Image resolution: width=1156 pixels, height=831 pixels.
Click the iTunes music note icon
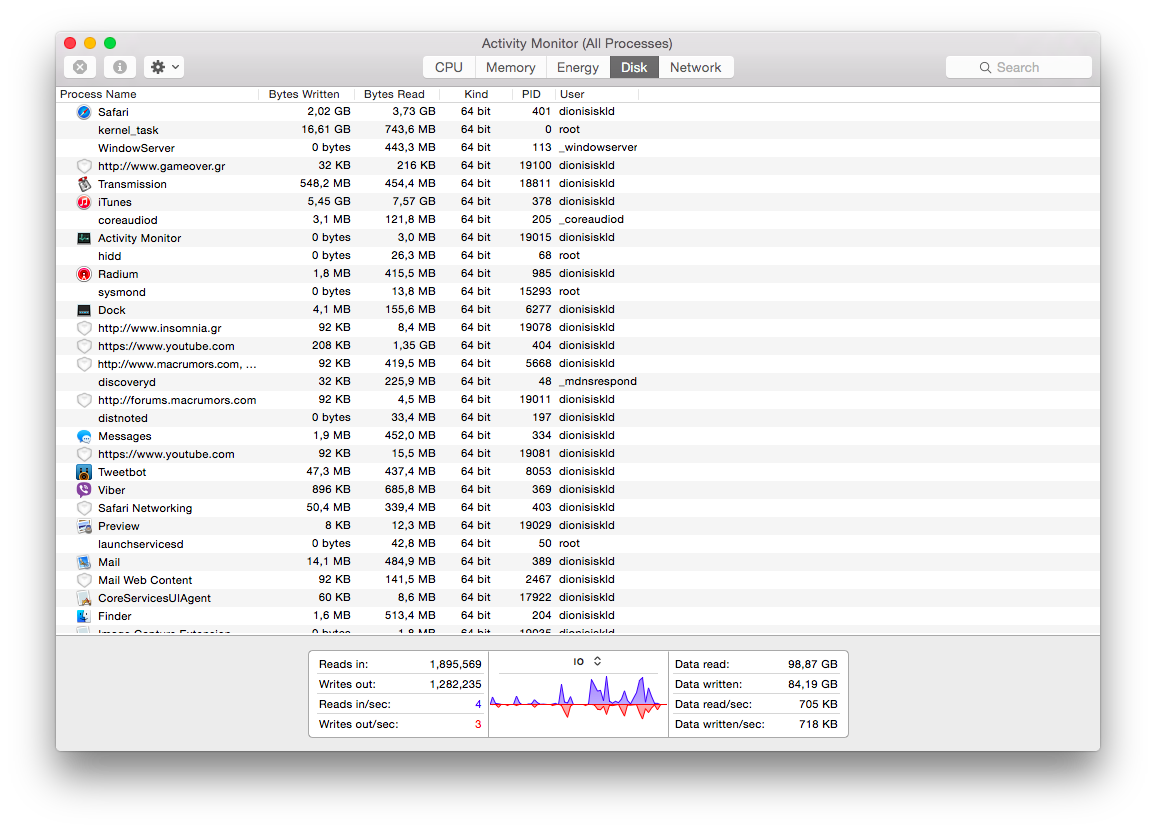click(x=84, y=202)
